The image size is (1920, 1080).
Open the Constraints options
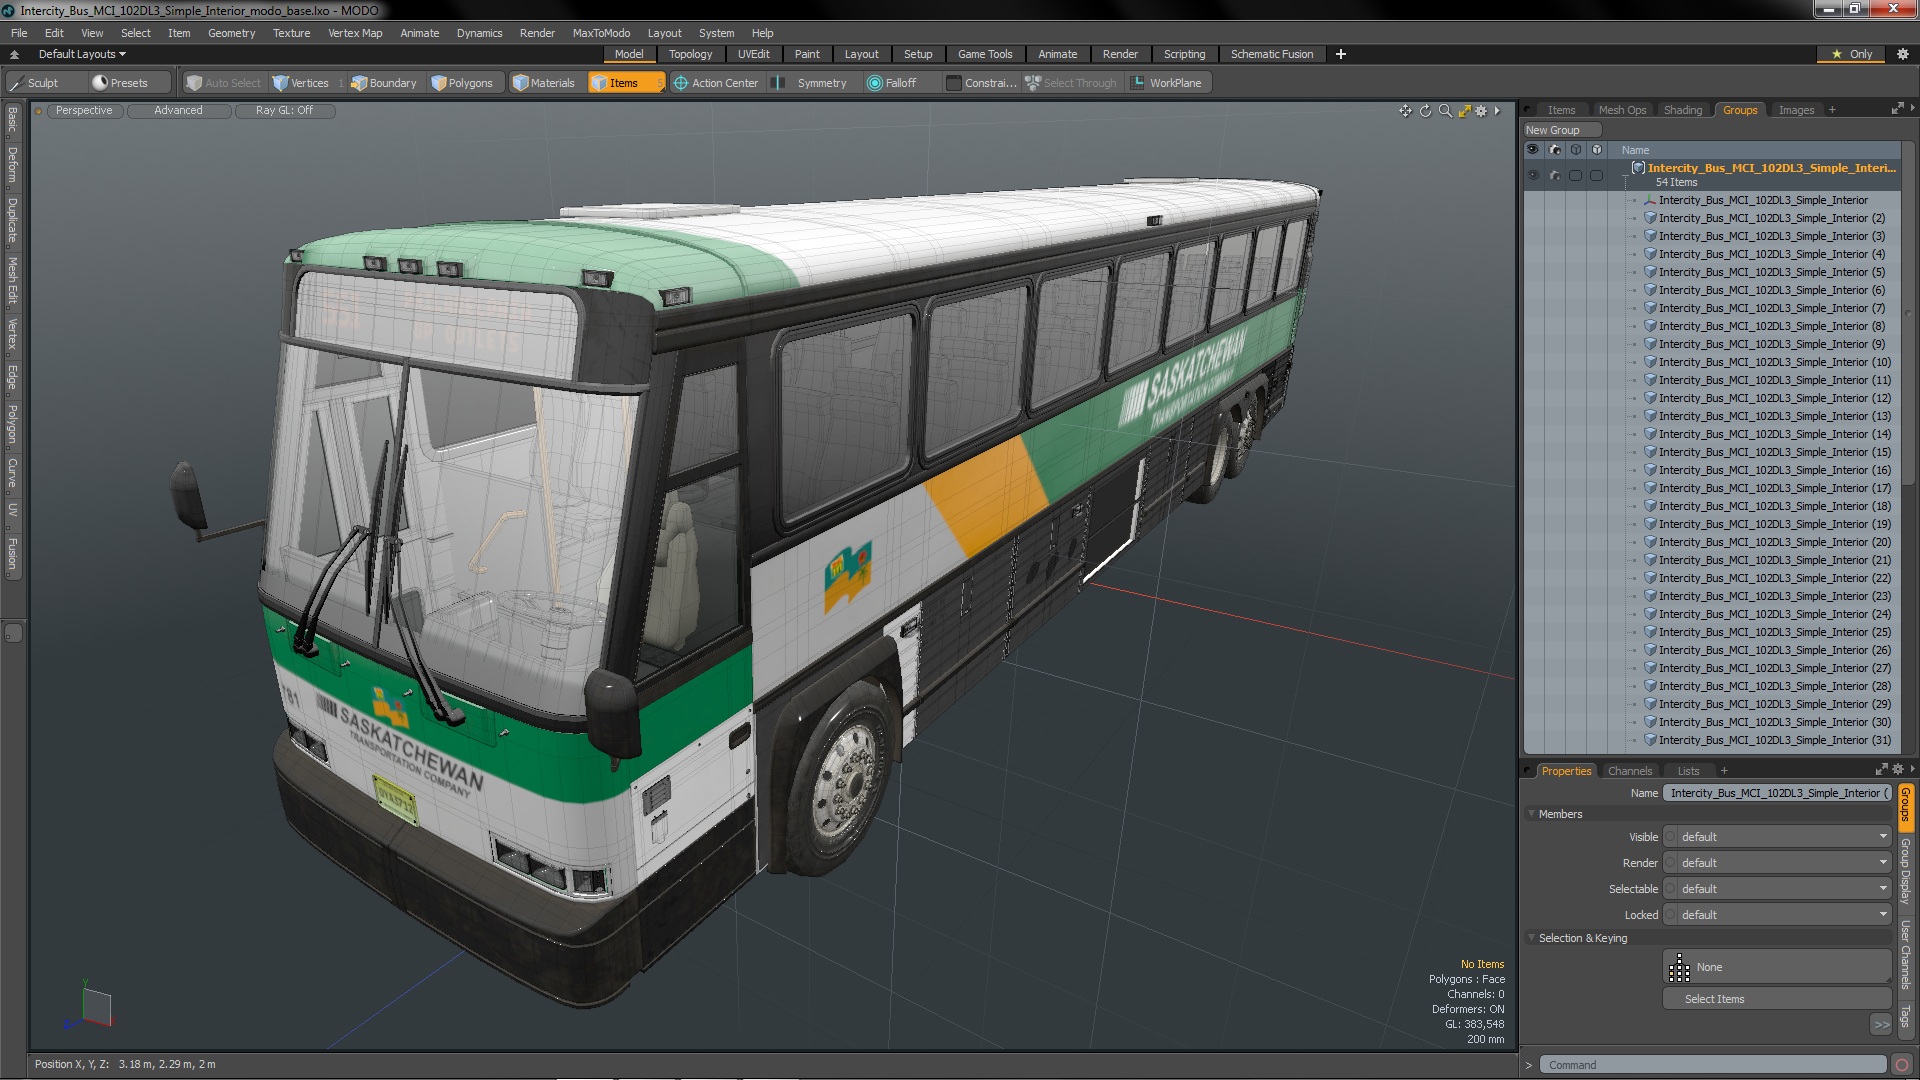click(x=981, y=83)
